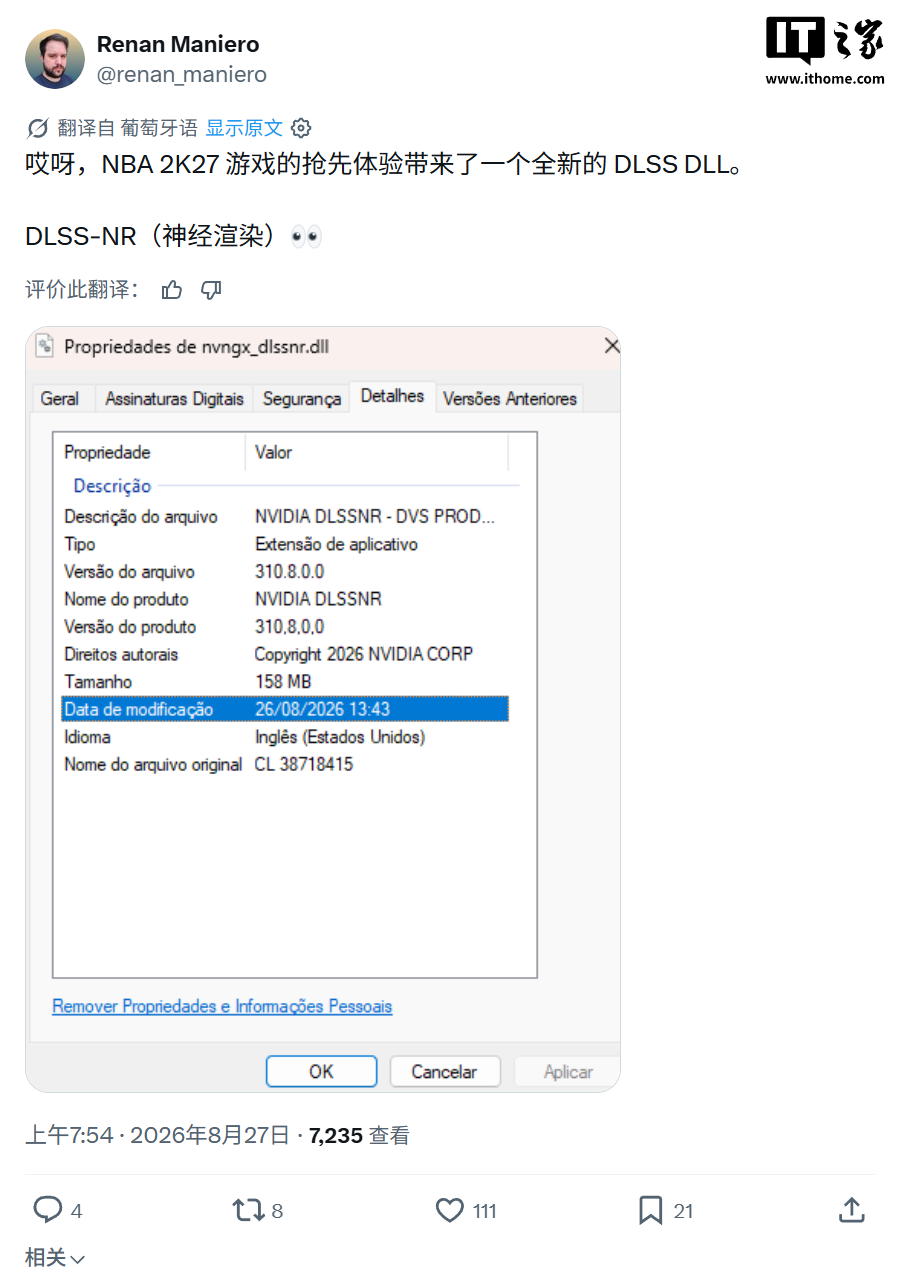
Task: Click the thumbs up translation rating
Action: pyautogui.click(x=172, y=290)
